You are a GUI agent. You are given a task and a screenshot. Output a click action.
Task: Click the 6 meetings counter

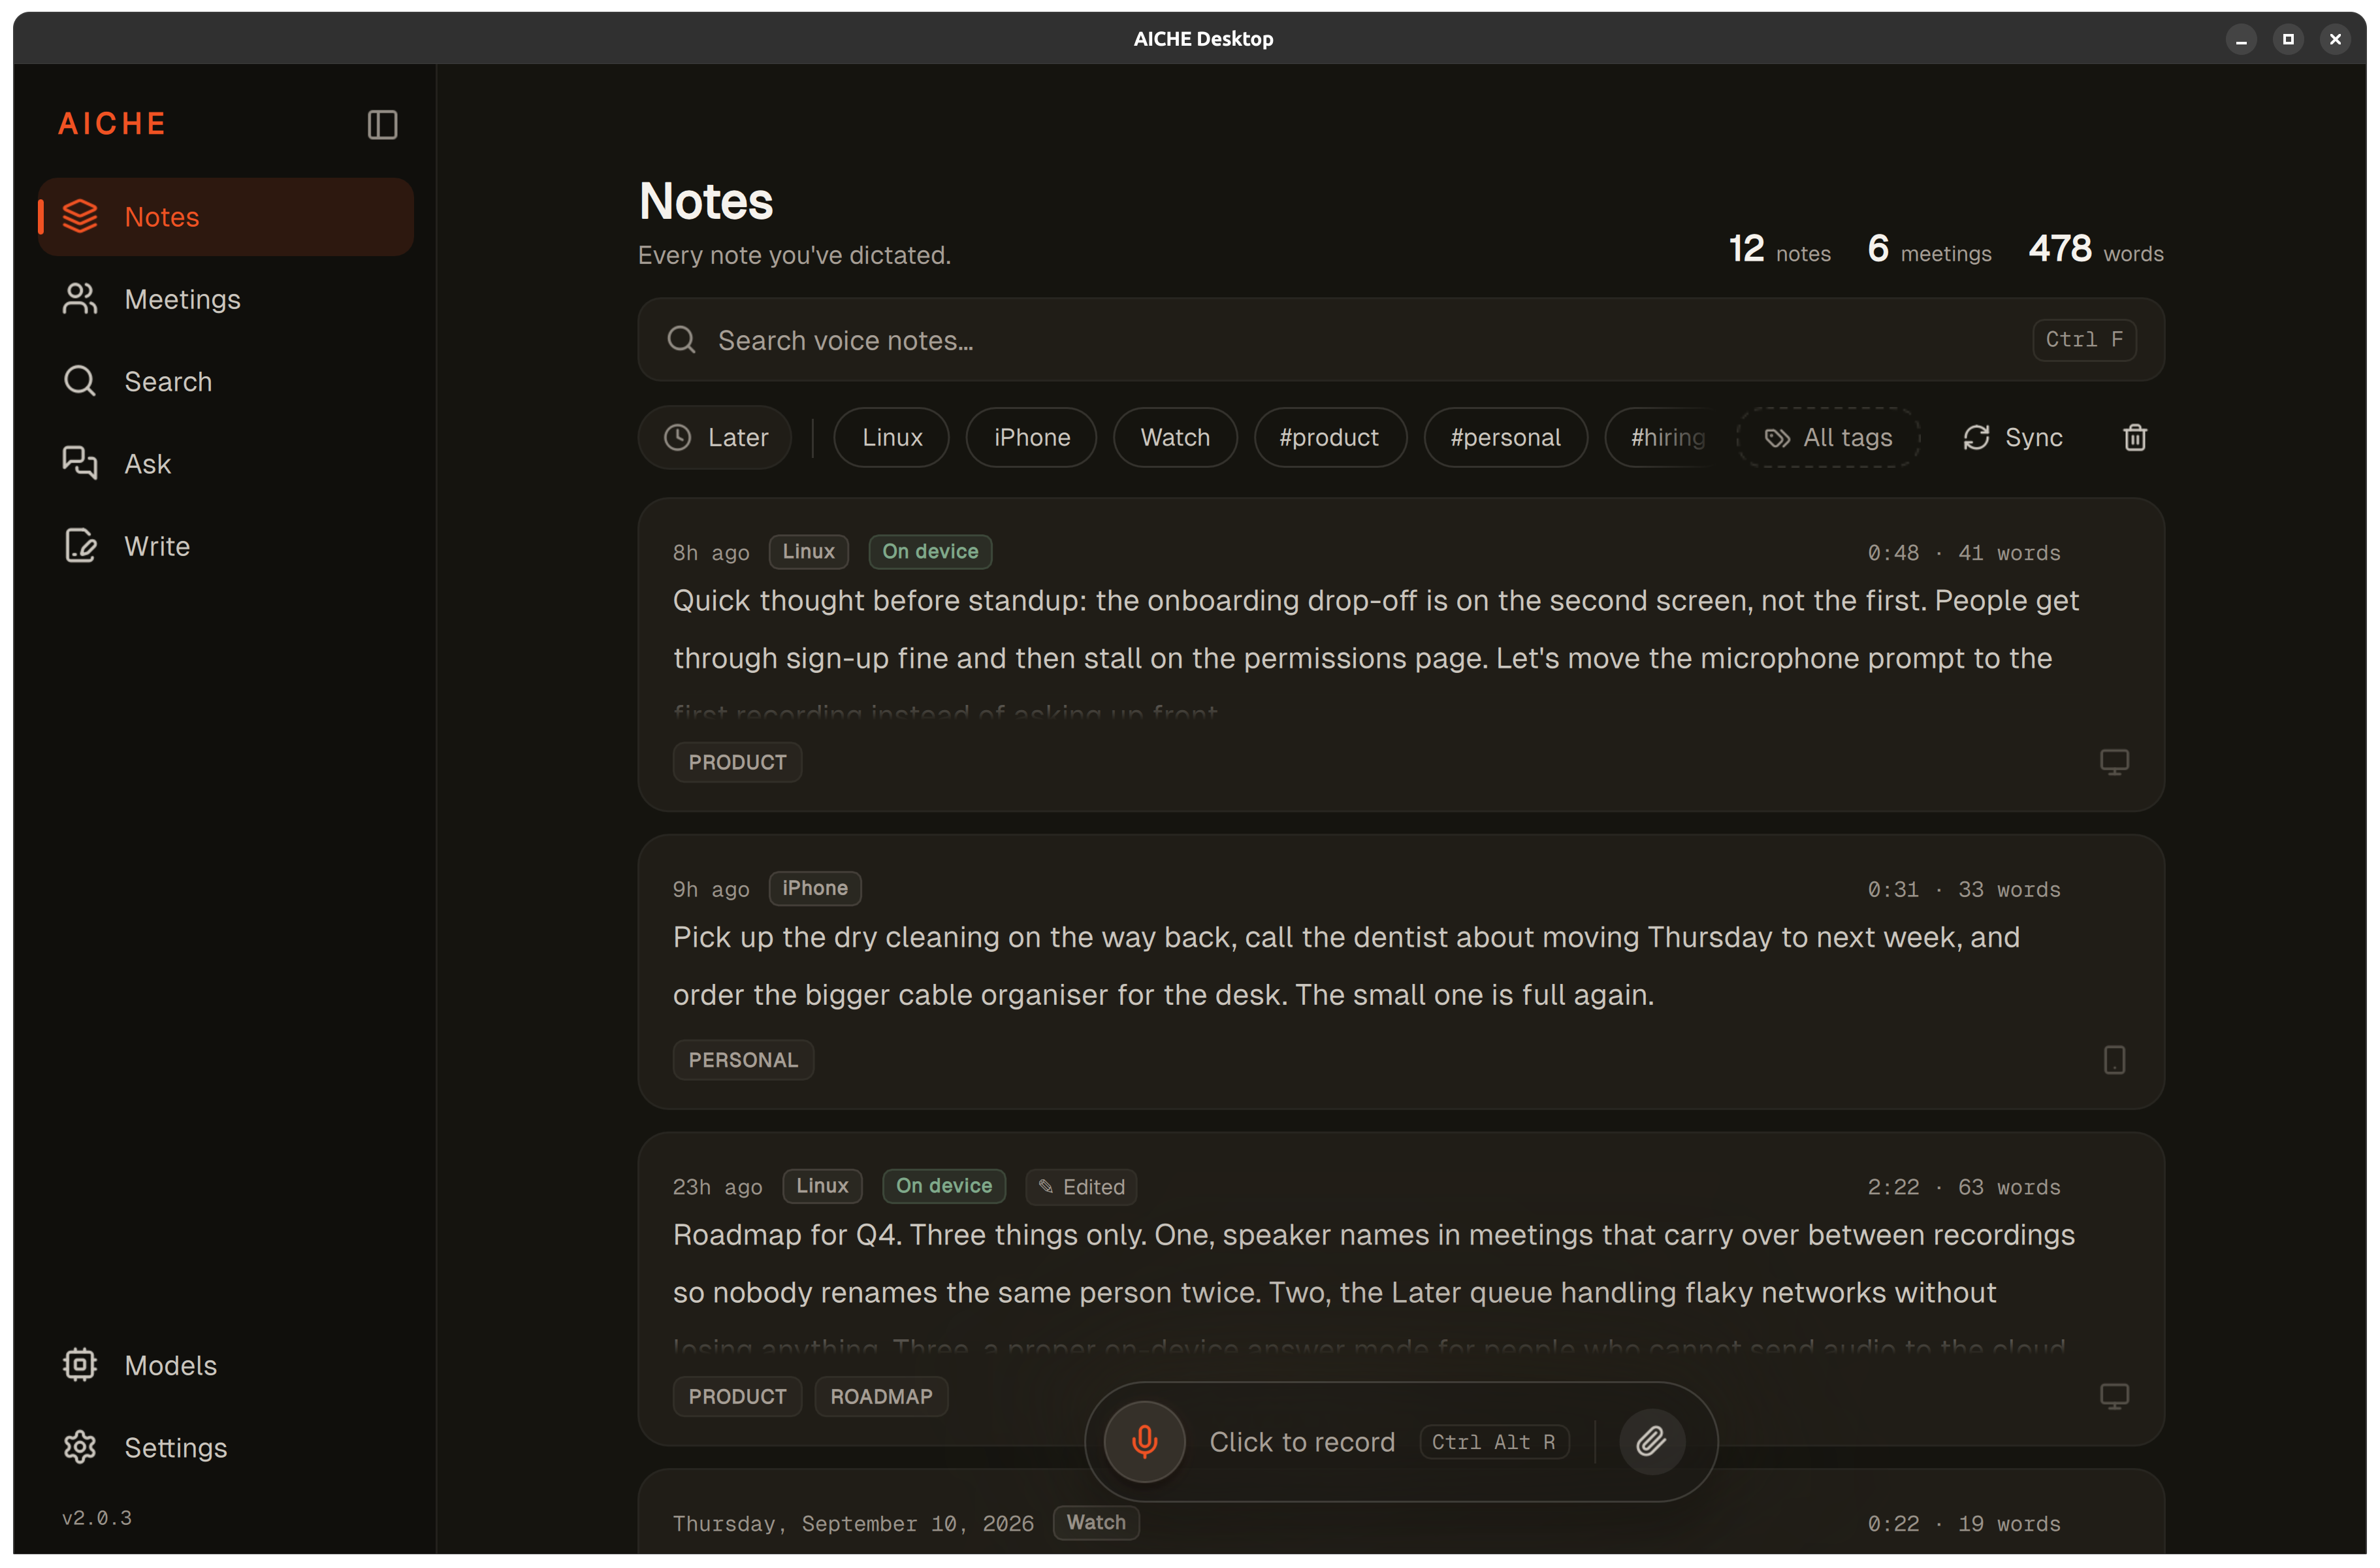tap(1929, 250)
